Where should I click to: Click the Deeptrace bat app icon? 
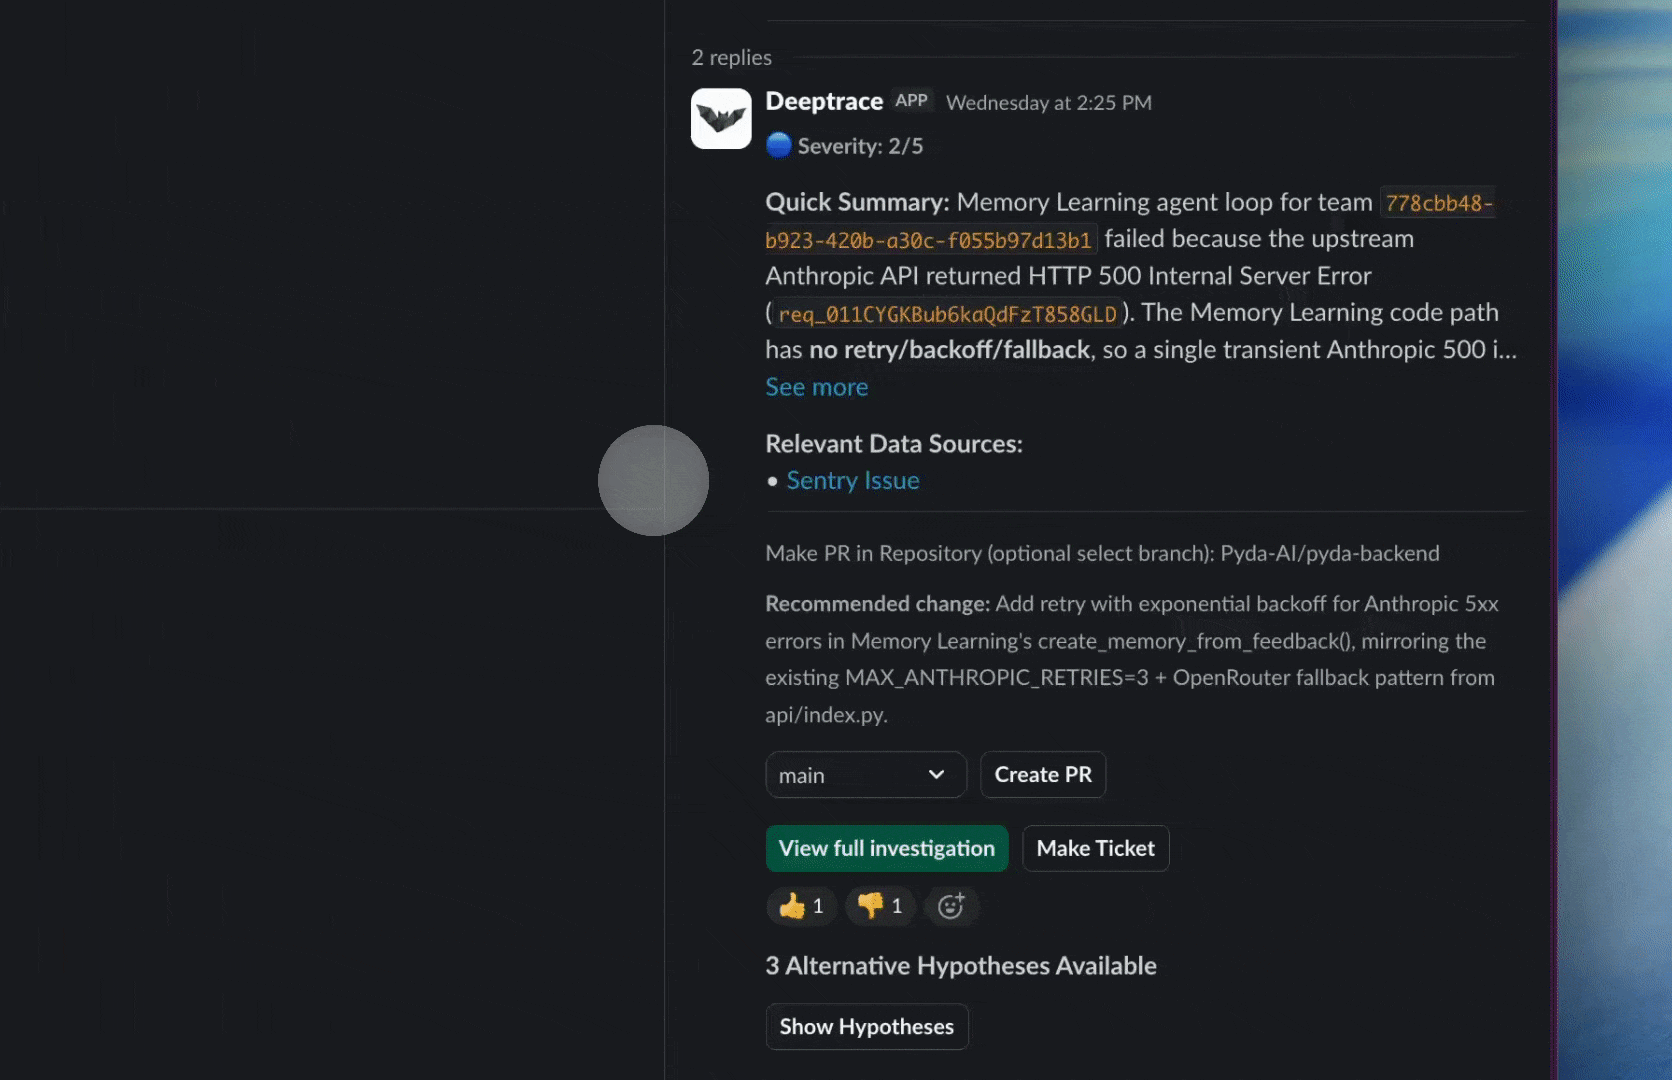pyautogui.click(x=720, y=118)
